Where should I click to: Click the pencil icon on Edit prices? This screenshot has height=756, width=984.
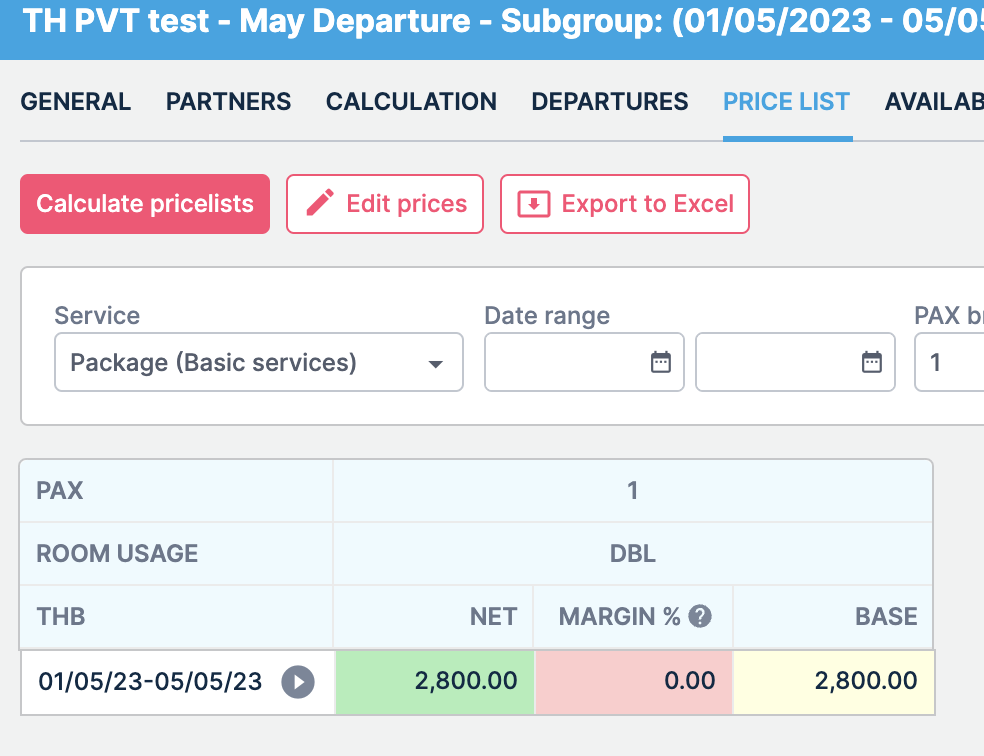[320, 203]
